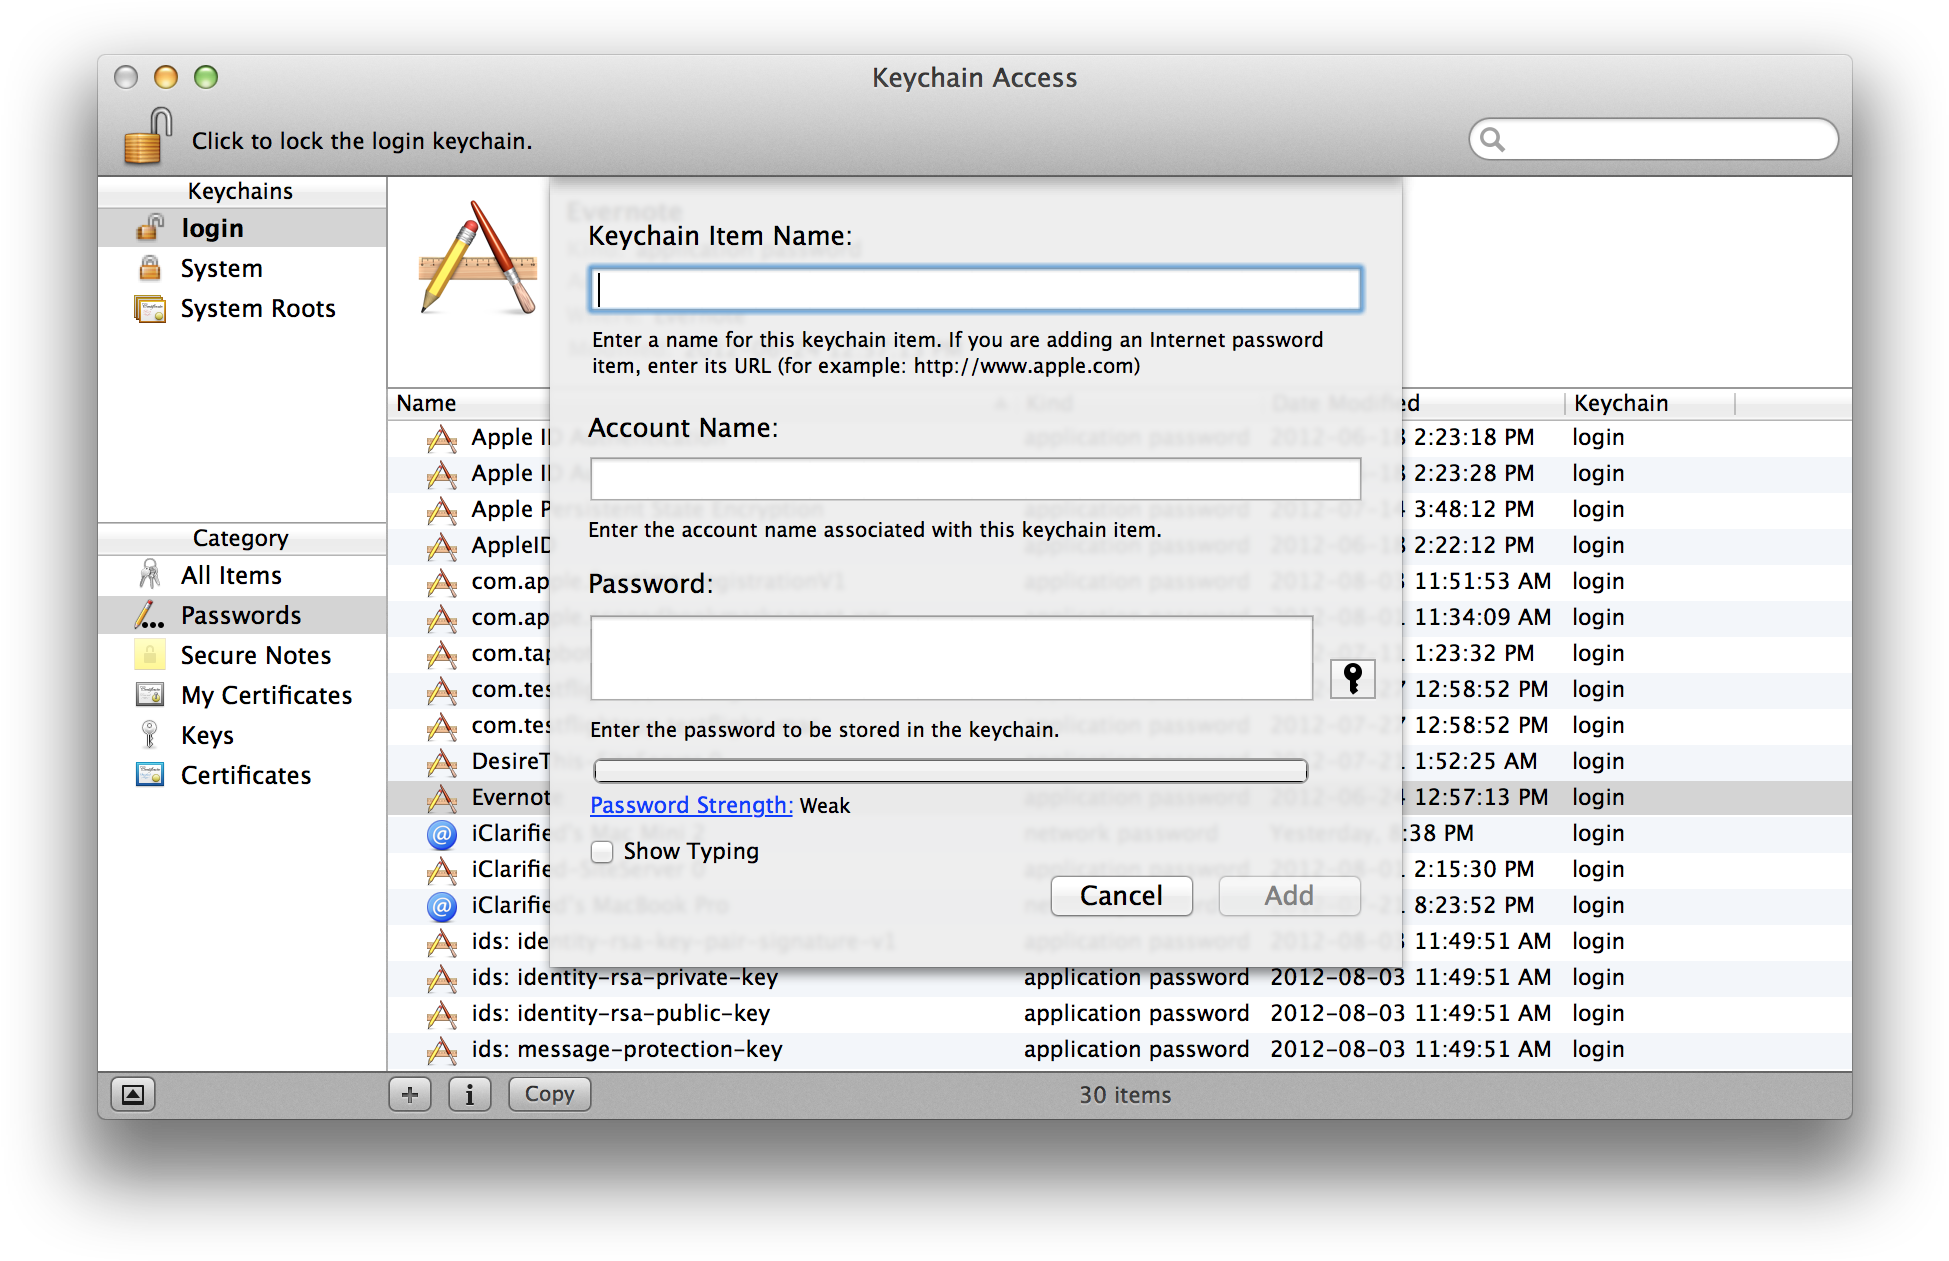
Task: Enable the Show Typing checkbox
Action: (x=602, y=852)
